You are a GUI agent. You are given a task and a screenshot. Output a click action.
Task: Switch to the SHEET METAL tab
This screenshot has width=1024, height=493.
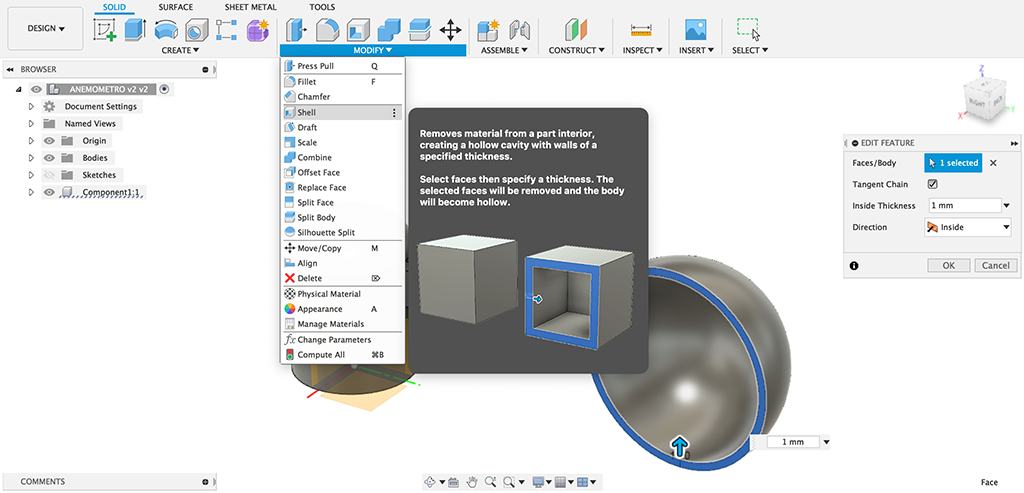tap(251, 7)
